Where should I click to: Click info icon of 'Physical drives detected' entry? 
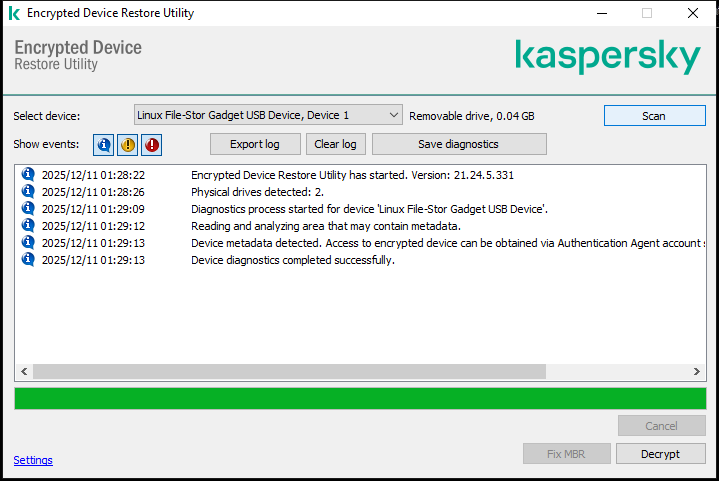tap(28, 191)
